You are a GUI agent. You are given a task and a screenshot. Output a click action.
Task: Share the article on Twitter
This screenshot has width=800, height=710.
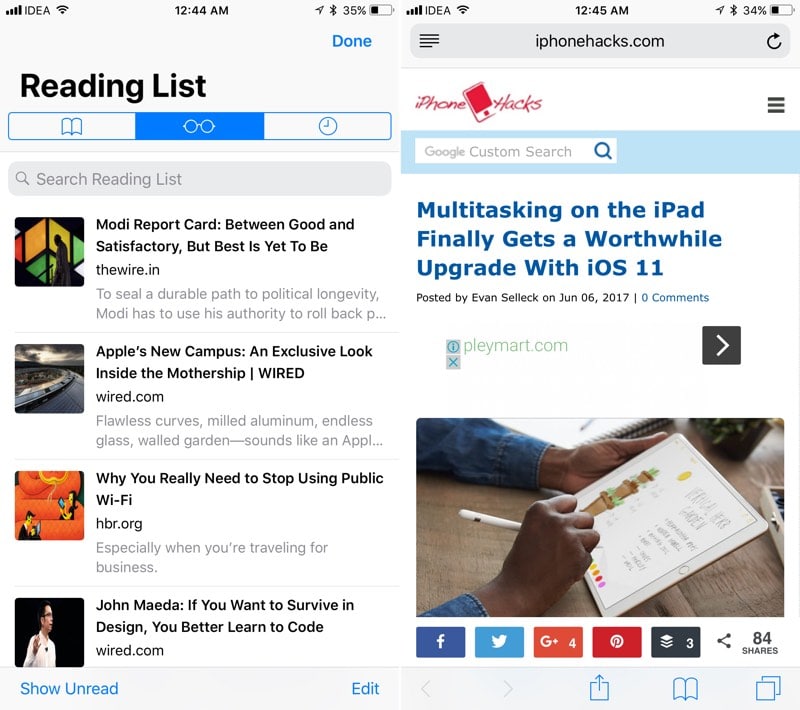coord(499,642)
